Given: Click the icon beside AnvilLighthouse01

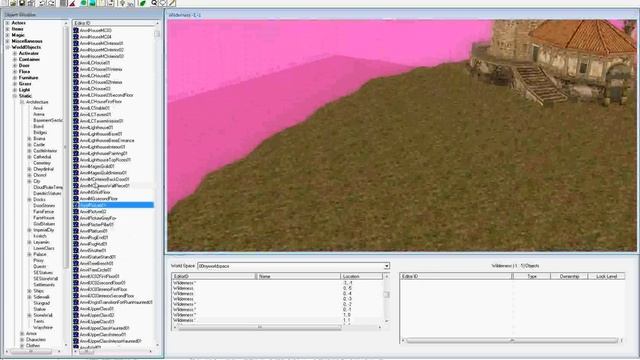Looking at the screenshot, I should coord(76,127).
